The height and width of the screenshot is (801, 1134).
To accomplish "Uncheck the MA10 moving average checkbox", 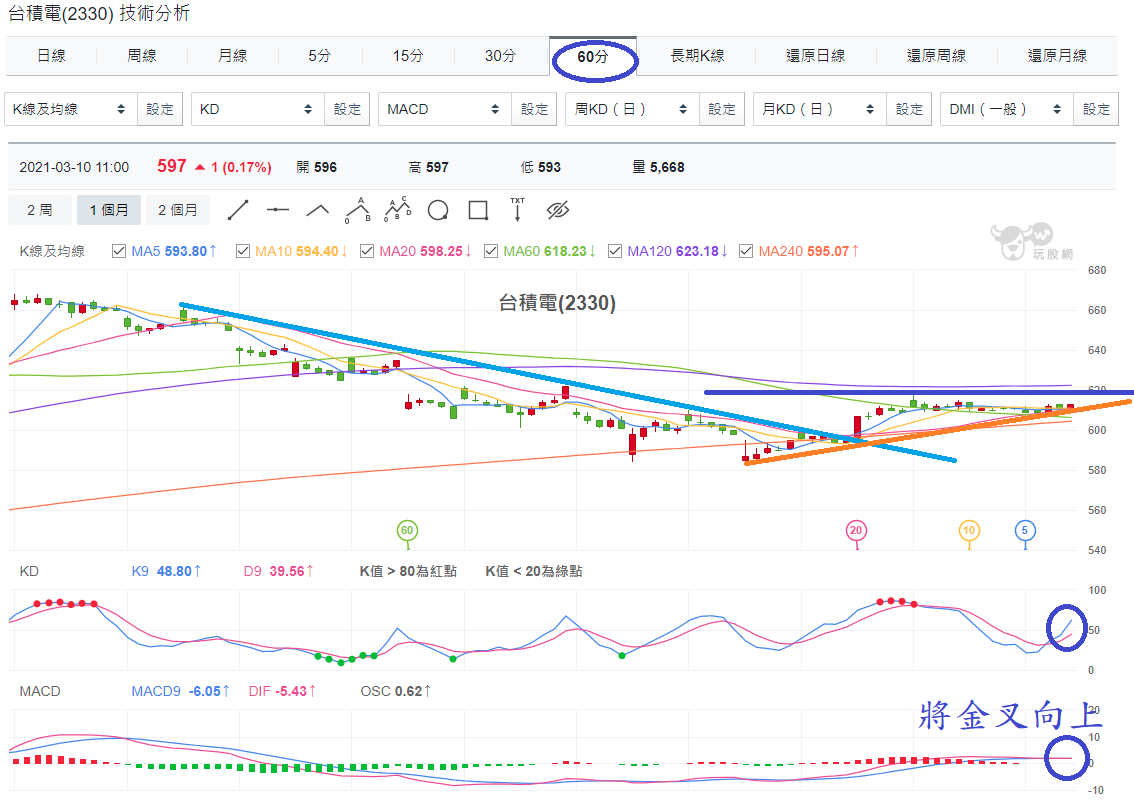I will click(x=243, y=251).
